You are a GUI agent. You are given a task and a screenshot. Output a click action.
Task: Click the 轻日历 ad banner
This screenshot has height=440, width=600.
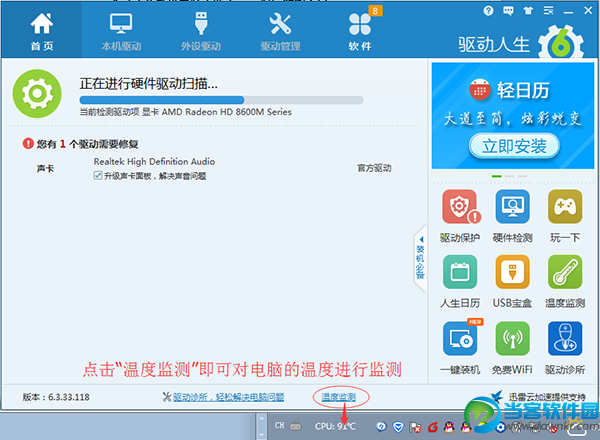pos(513,116)
